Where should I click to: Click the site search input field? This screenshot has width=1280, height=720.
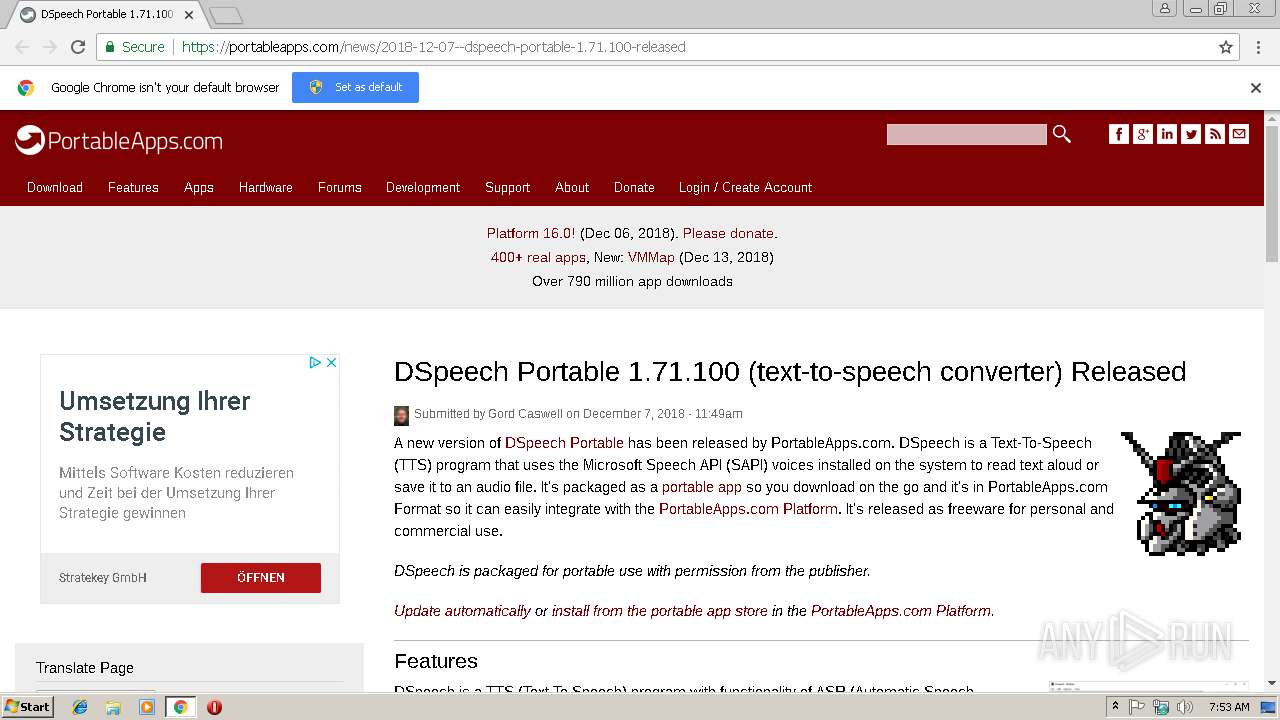click(x=966, y=134)
